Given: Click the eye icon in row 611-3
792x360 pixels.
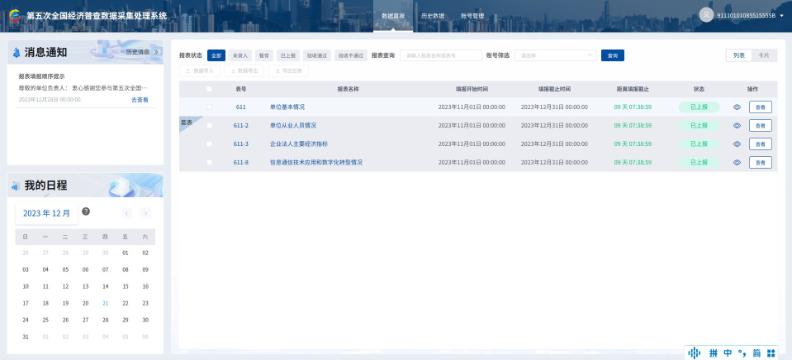Looking at the screenshot, I should (x=737, y=144).
